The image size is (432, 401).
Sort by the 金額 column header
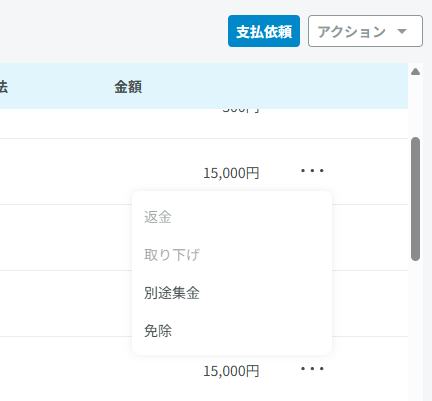(x=128, y=87)
